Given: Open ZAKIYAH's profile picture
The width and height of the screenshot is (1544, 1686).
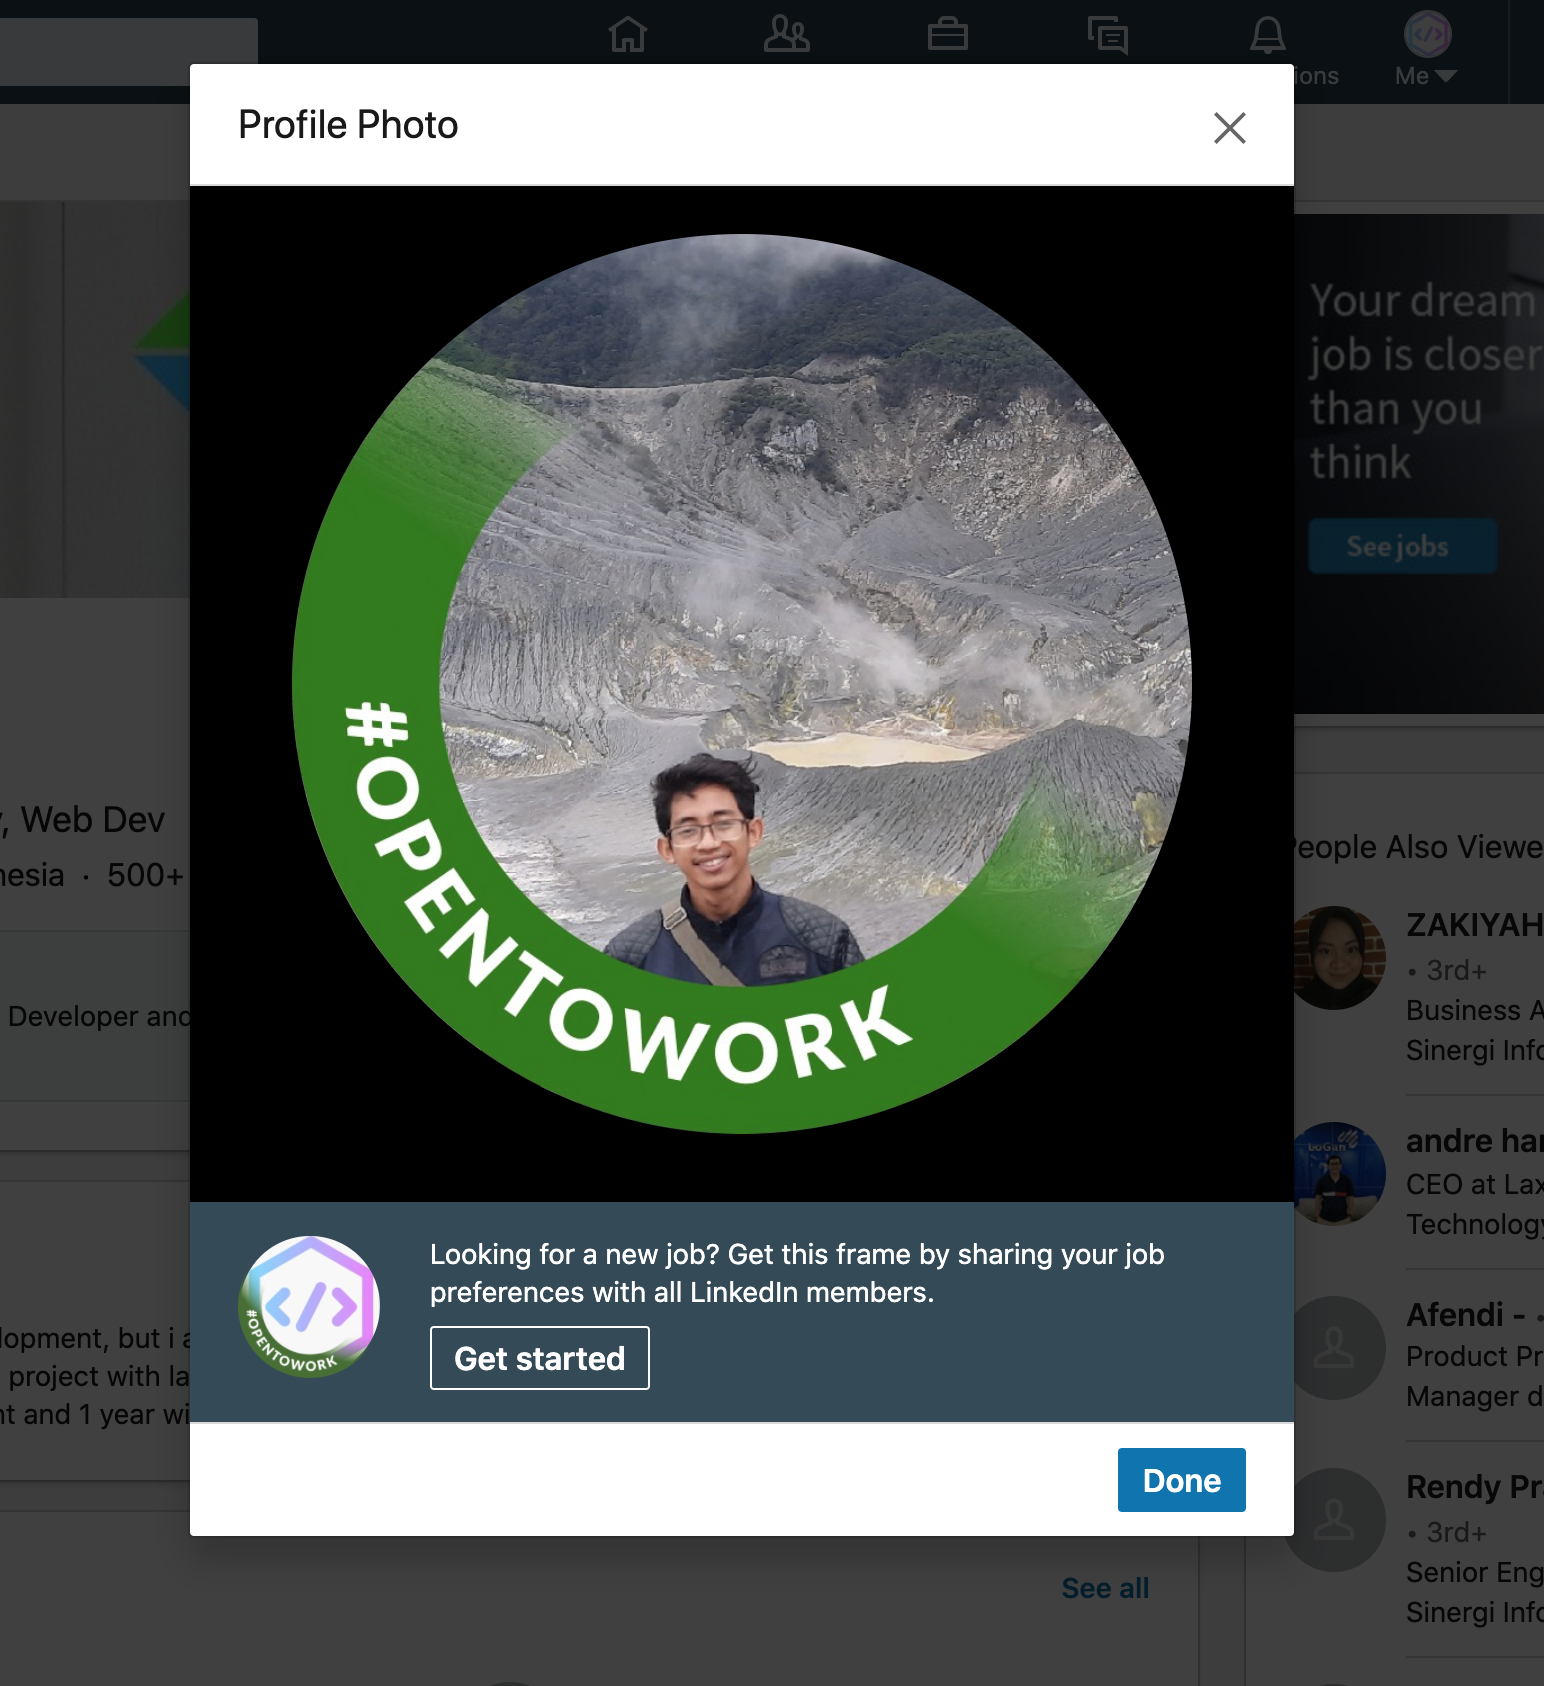Looking at the screenshot, I should tap(1337, 958).
